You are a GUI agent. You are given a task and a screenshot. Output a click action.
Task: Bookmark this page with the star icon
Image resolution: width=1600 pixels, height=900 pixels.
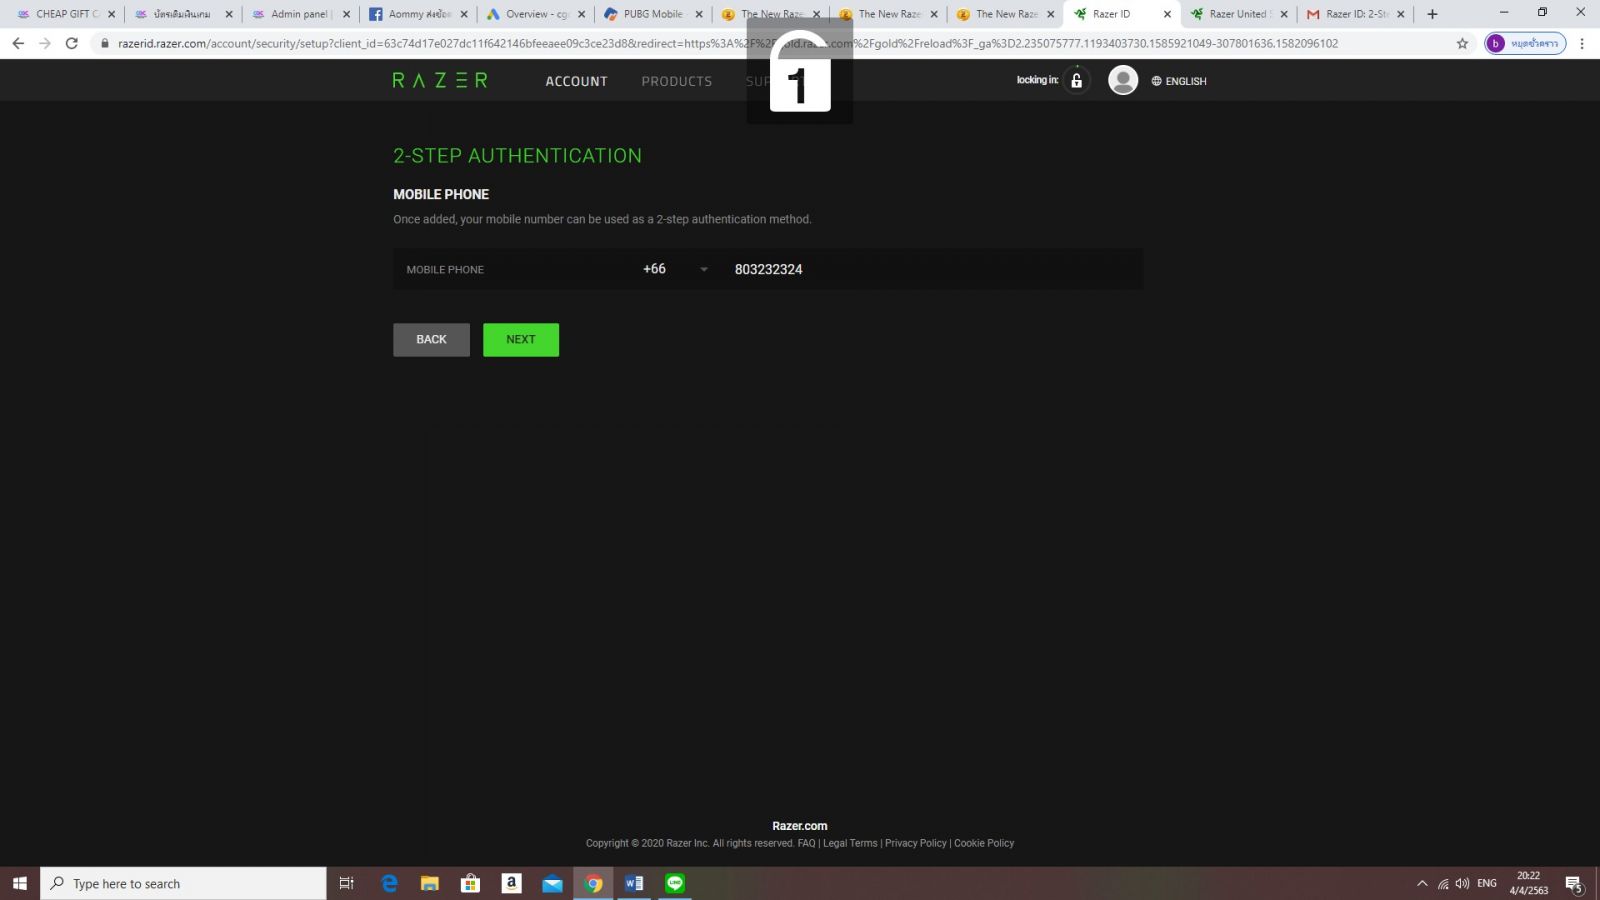[x=1462, y=43]
